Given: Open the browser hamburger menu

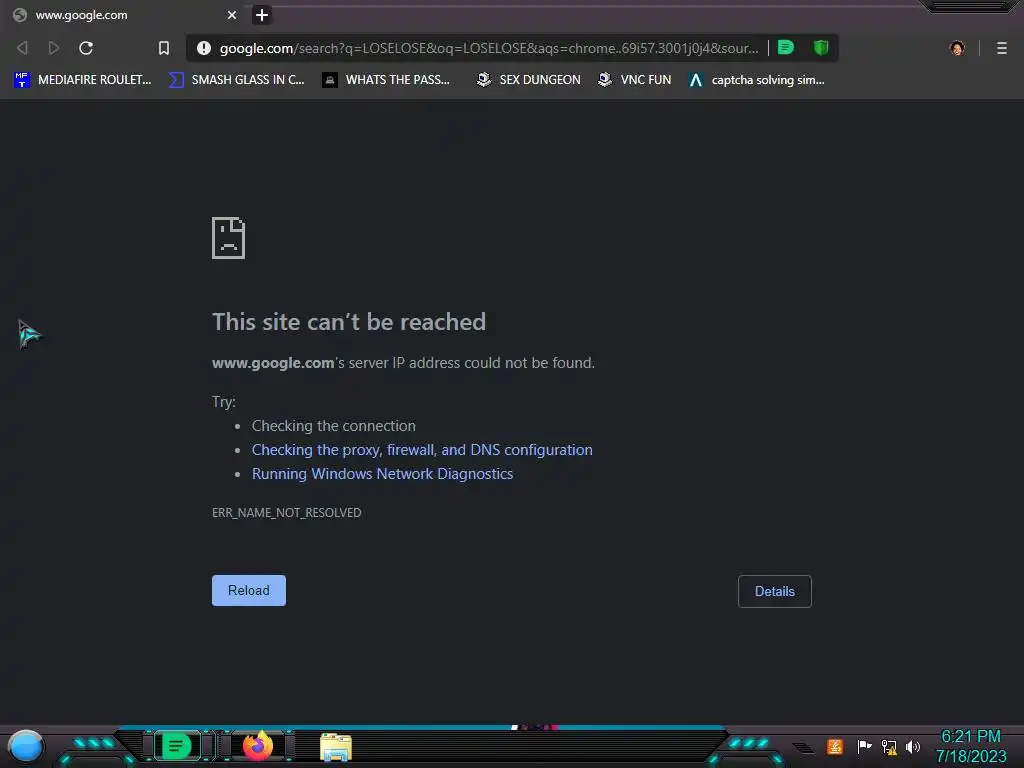Looking at the screenshot, I should pyautogui.click(x=1002, y=48).
